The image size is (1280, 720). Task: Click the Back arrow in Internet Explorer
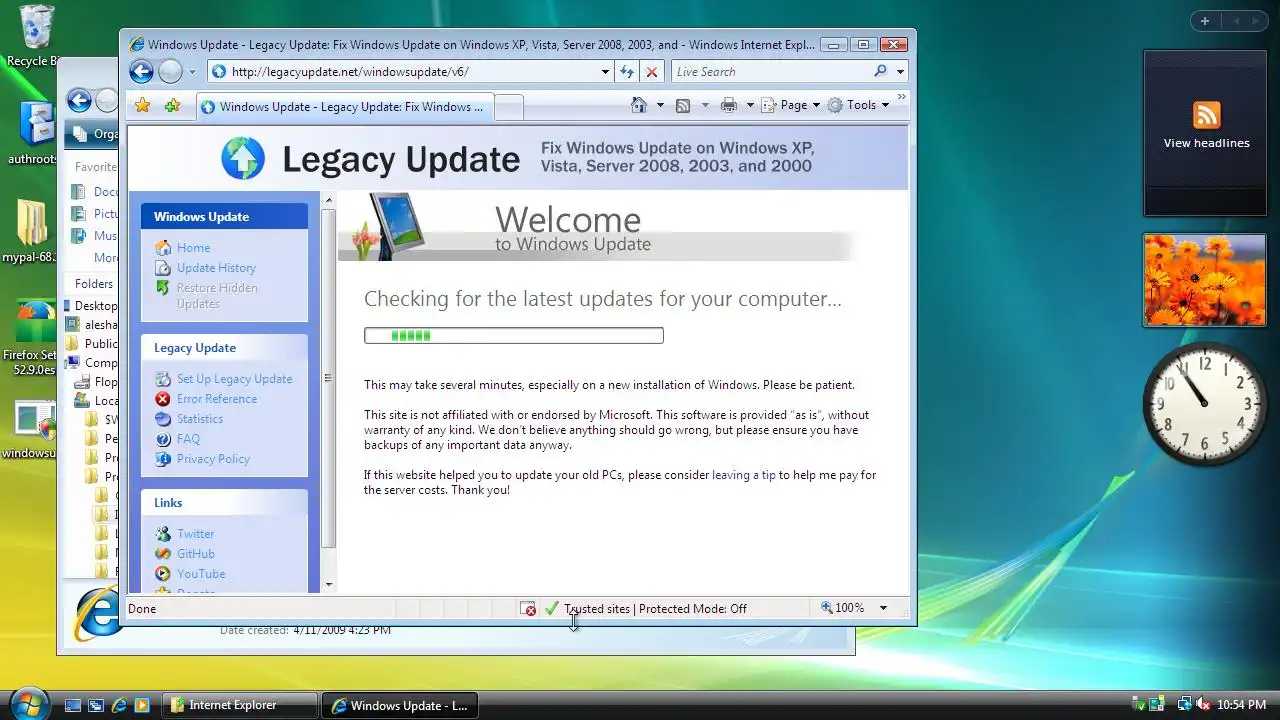[141, 71]
